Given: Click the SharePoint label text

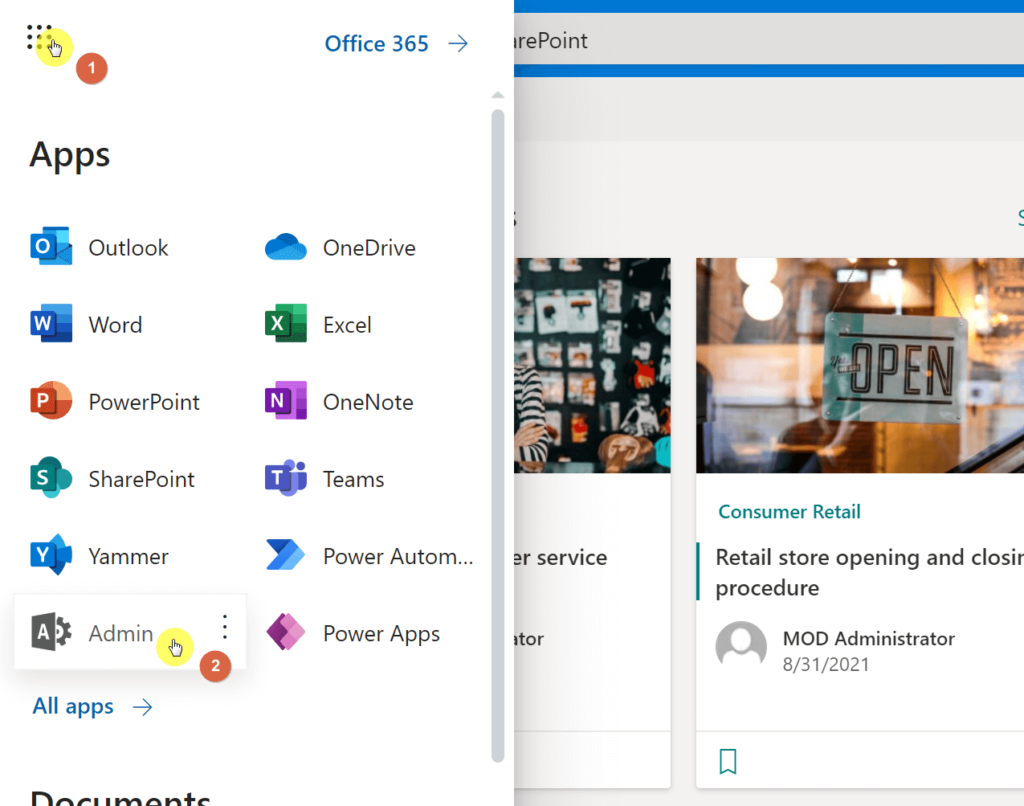Looking at the screenshot, I should [141, 479].
